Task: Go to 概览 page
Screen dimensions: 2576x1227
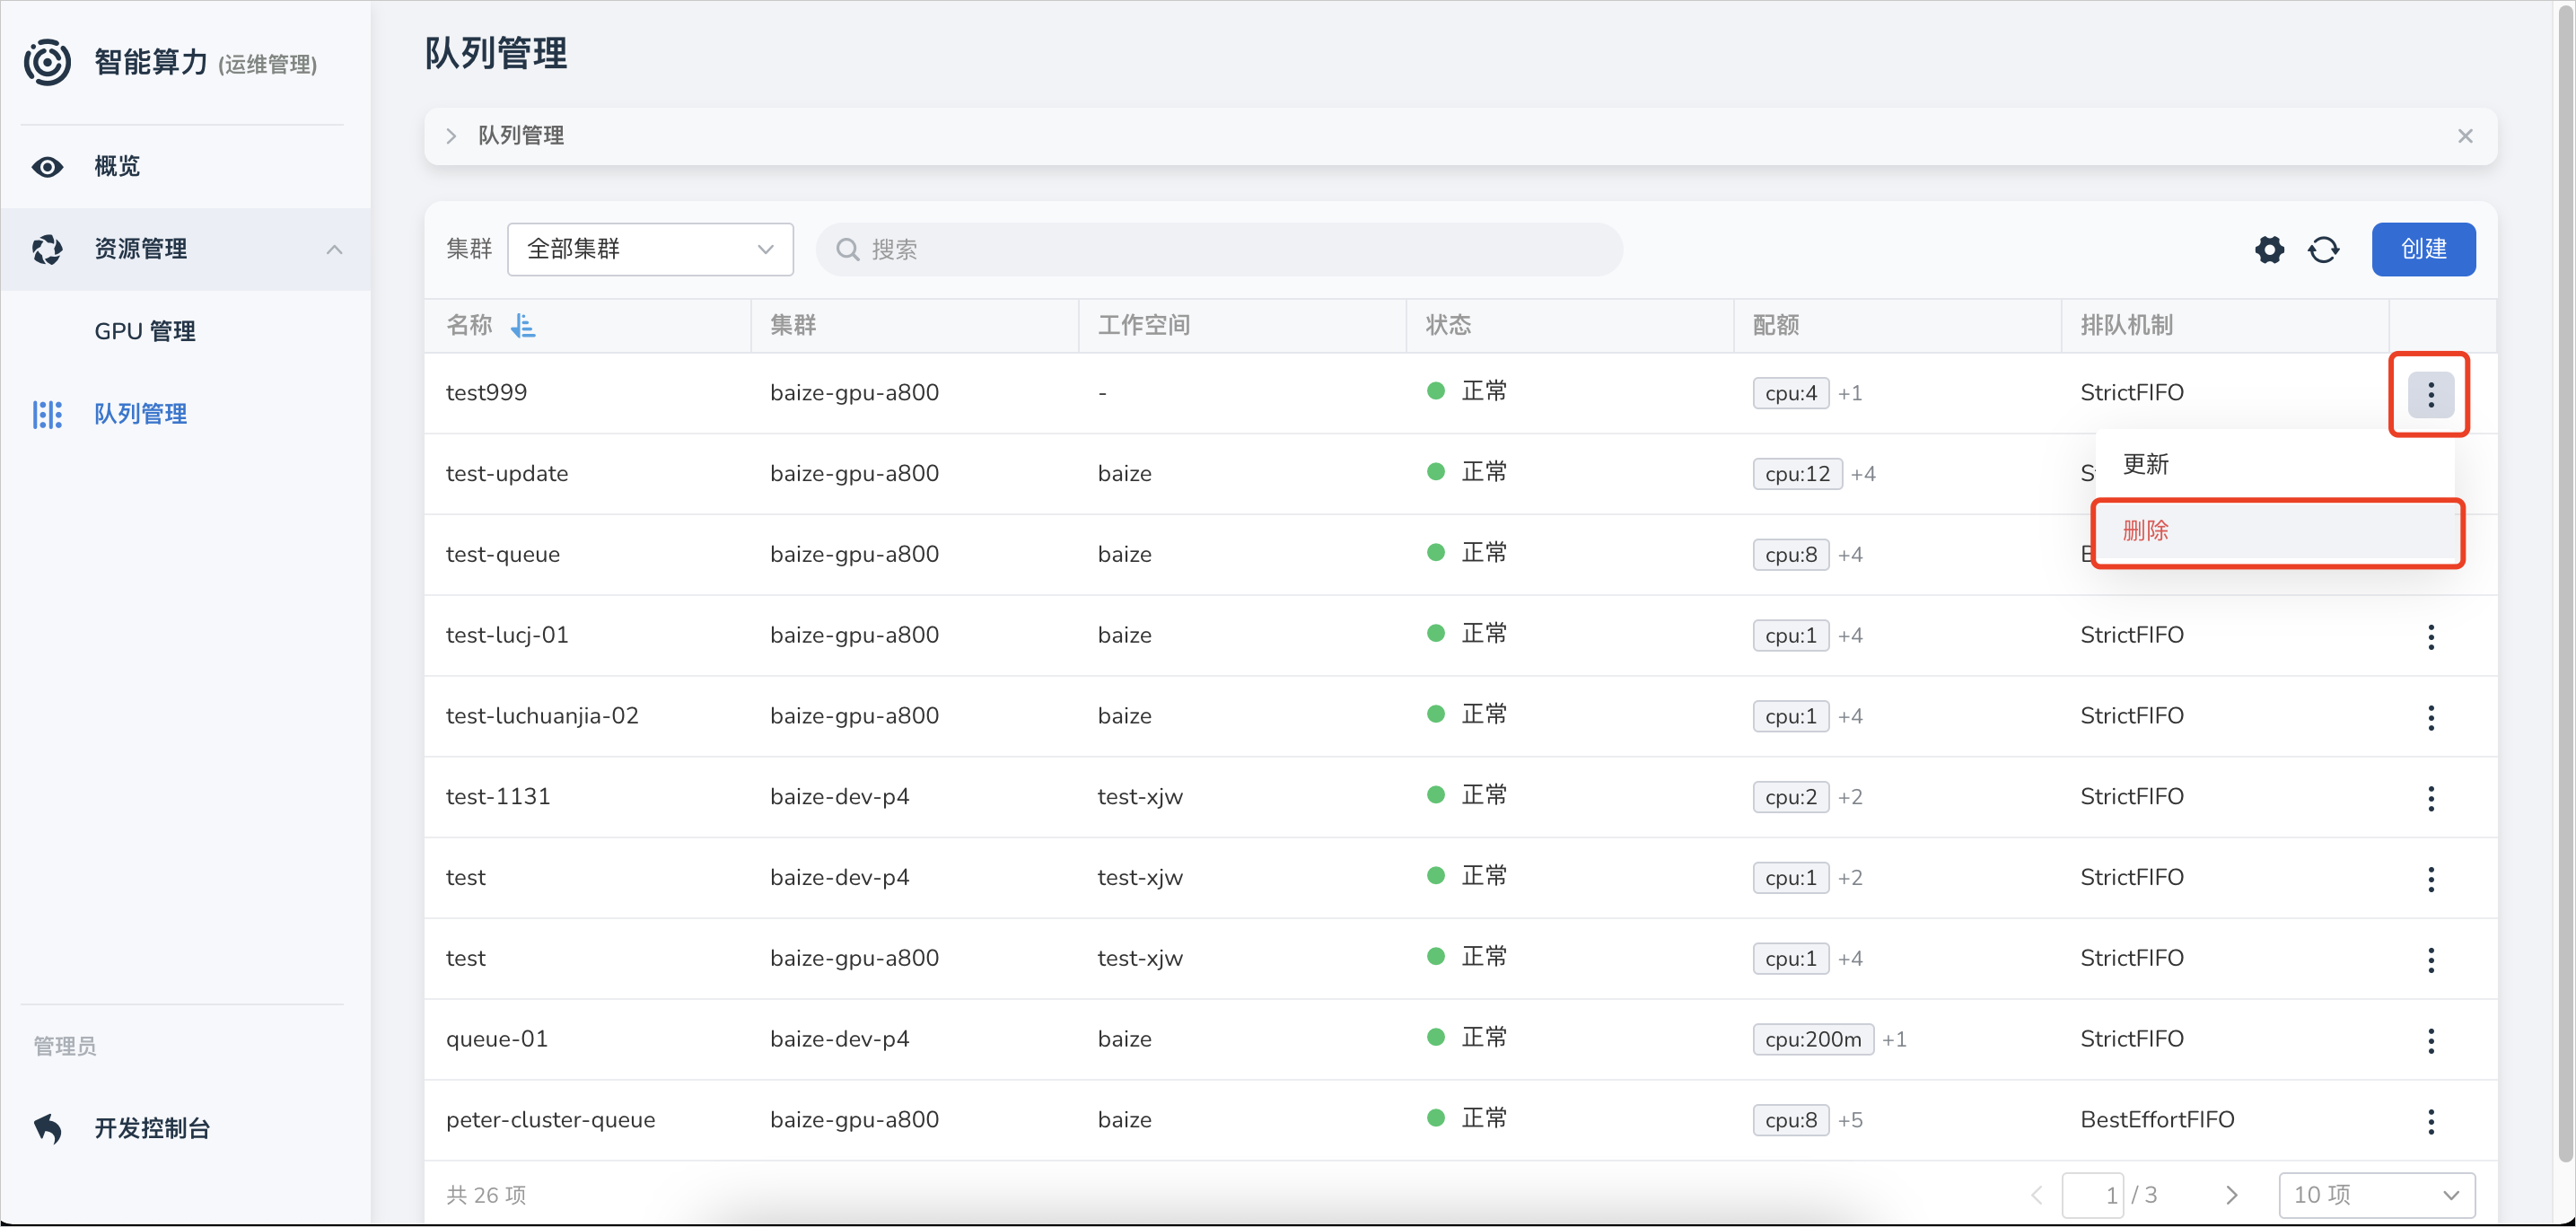Action: click(x=117, y=166)
